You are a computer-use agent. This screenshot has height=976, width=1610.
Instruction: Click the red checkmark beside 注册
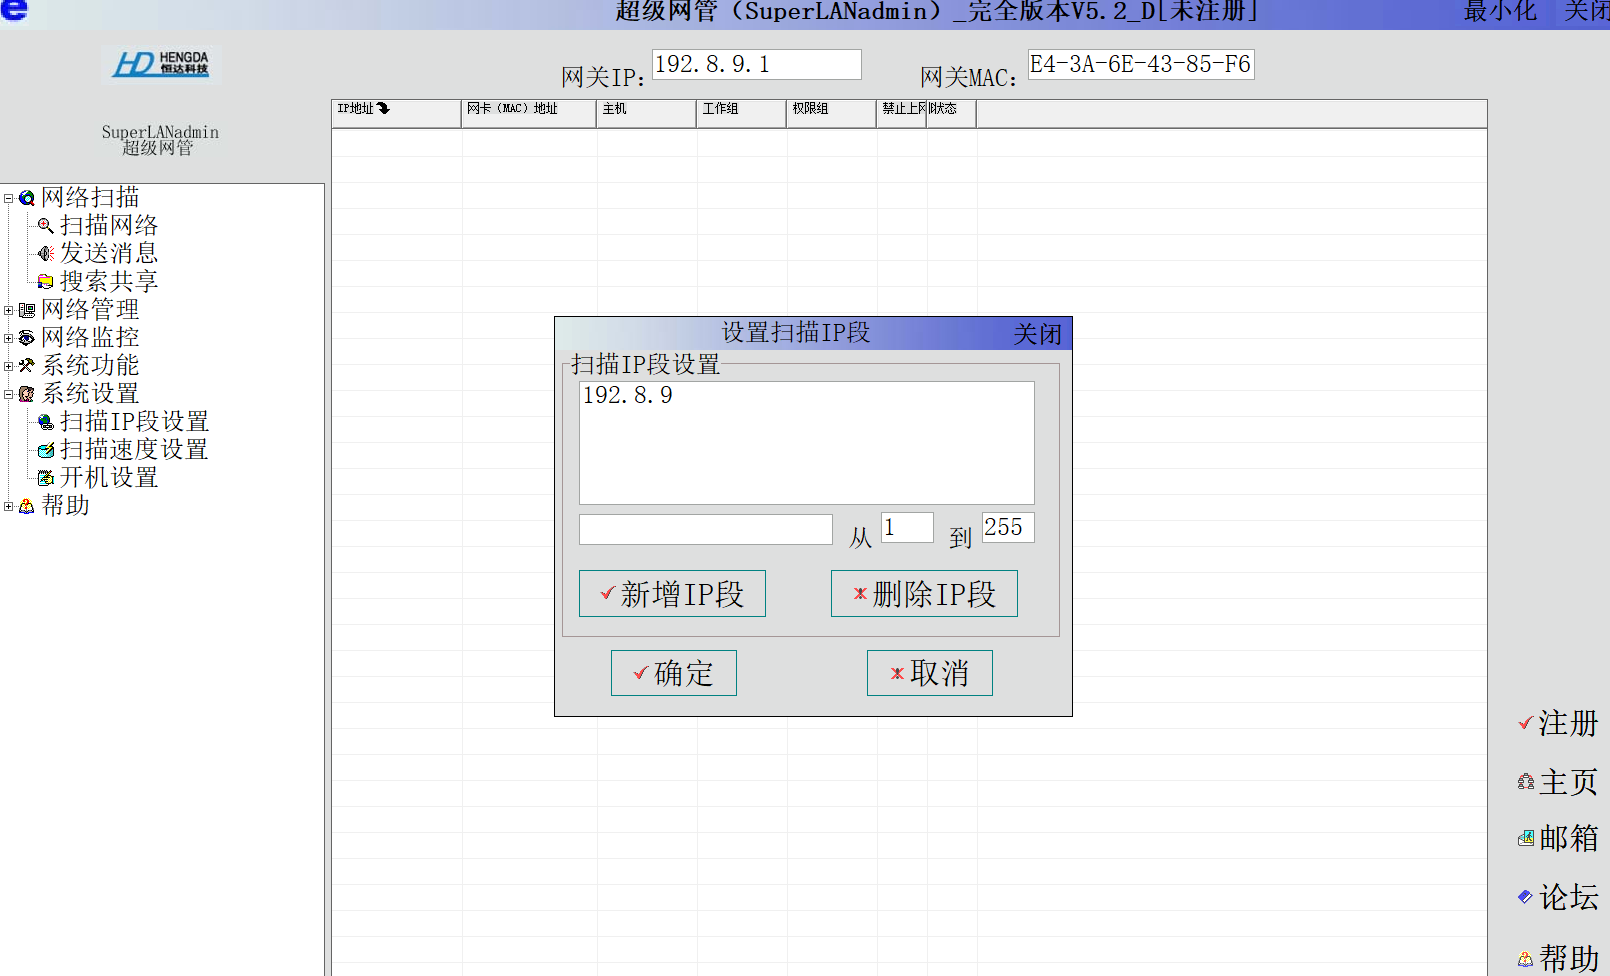coord(1526,723)
